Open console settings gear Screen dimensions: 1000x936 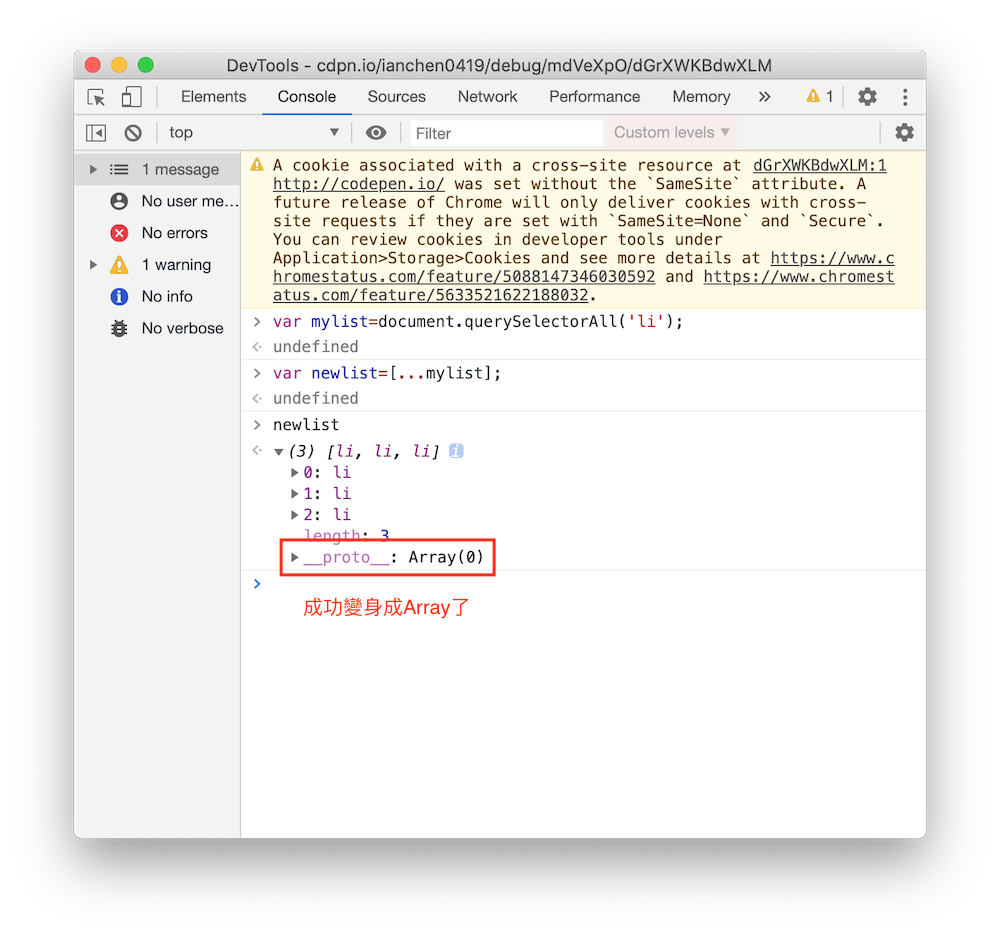(904, 133)
